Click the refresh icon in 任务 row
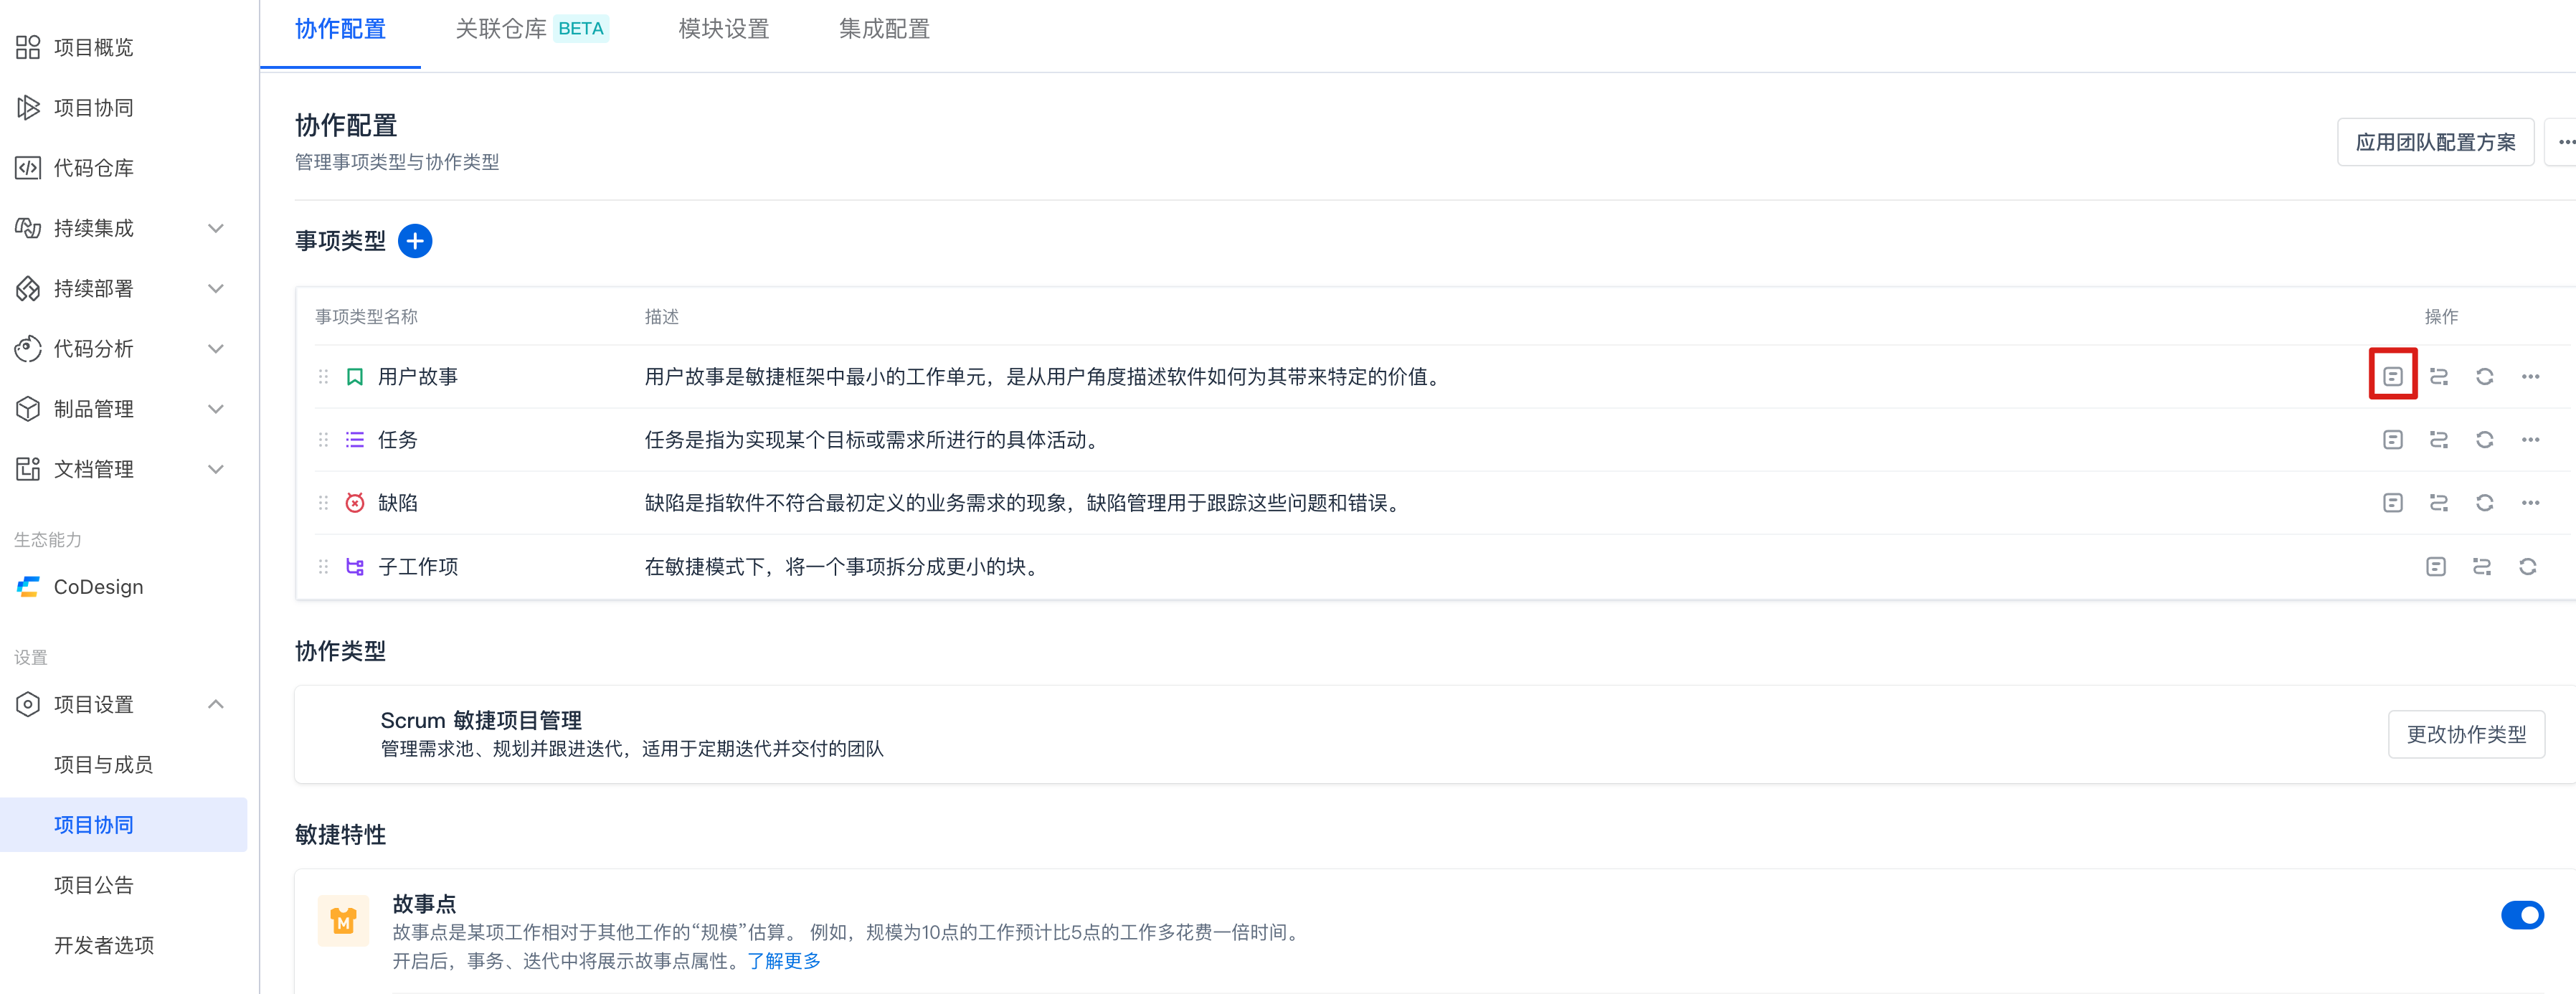2576x994 pixels. [x=2484, y=440]
